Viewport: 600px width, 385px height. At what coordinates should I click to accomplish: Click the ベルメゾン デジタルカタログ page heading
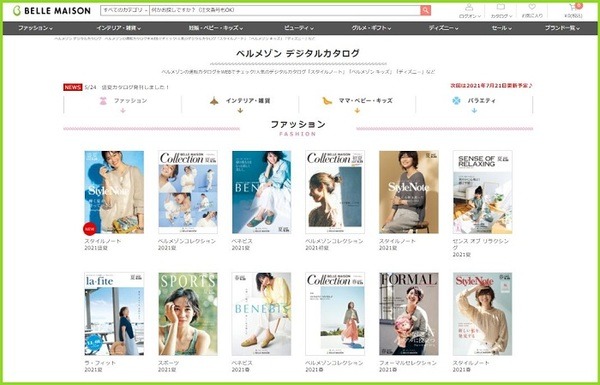click(x=298, y=53)
